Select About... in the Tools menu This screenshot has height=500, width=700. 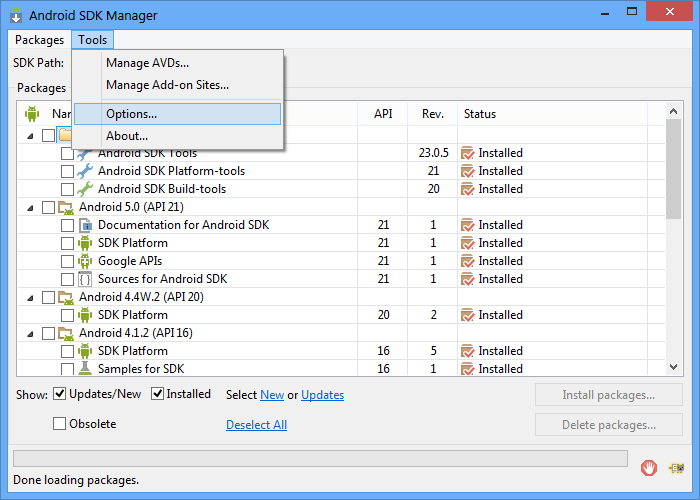pyautogui.click(x=178, y=136)
